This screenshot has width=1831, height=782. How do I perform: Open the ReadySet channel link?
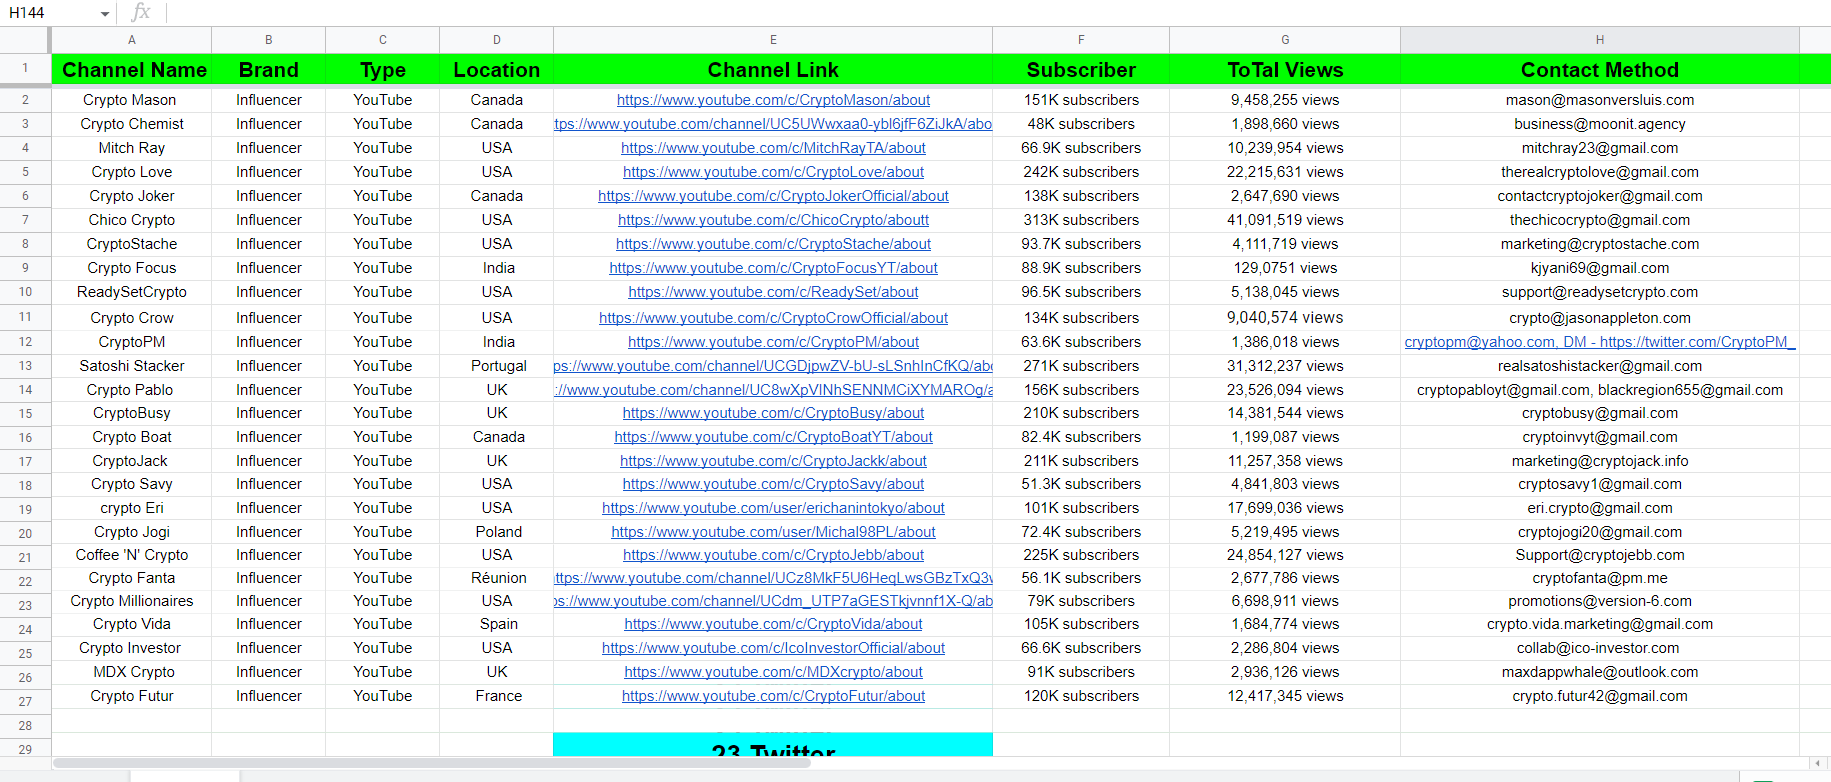click(x=773, y=292)
